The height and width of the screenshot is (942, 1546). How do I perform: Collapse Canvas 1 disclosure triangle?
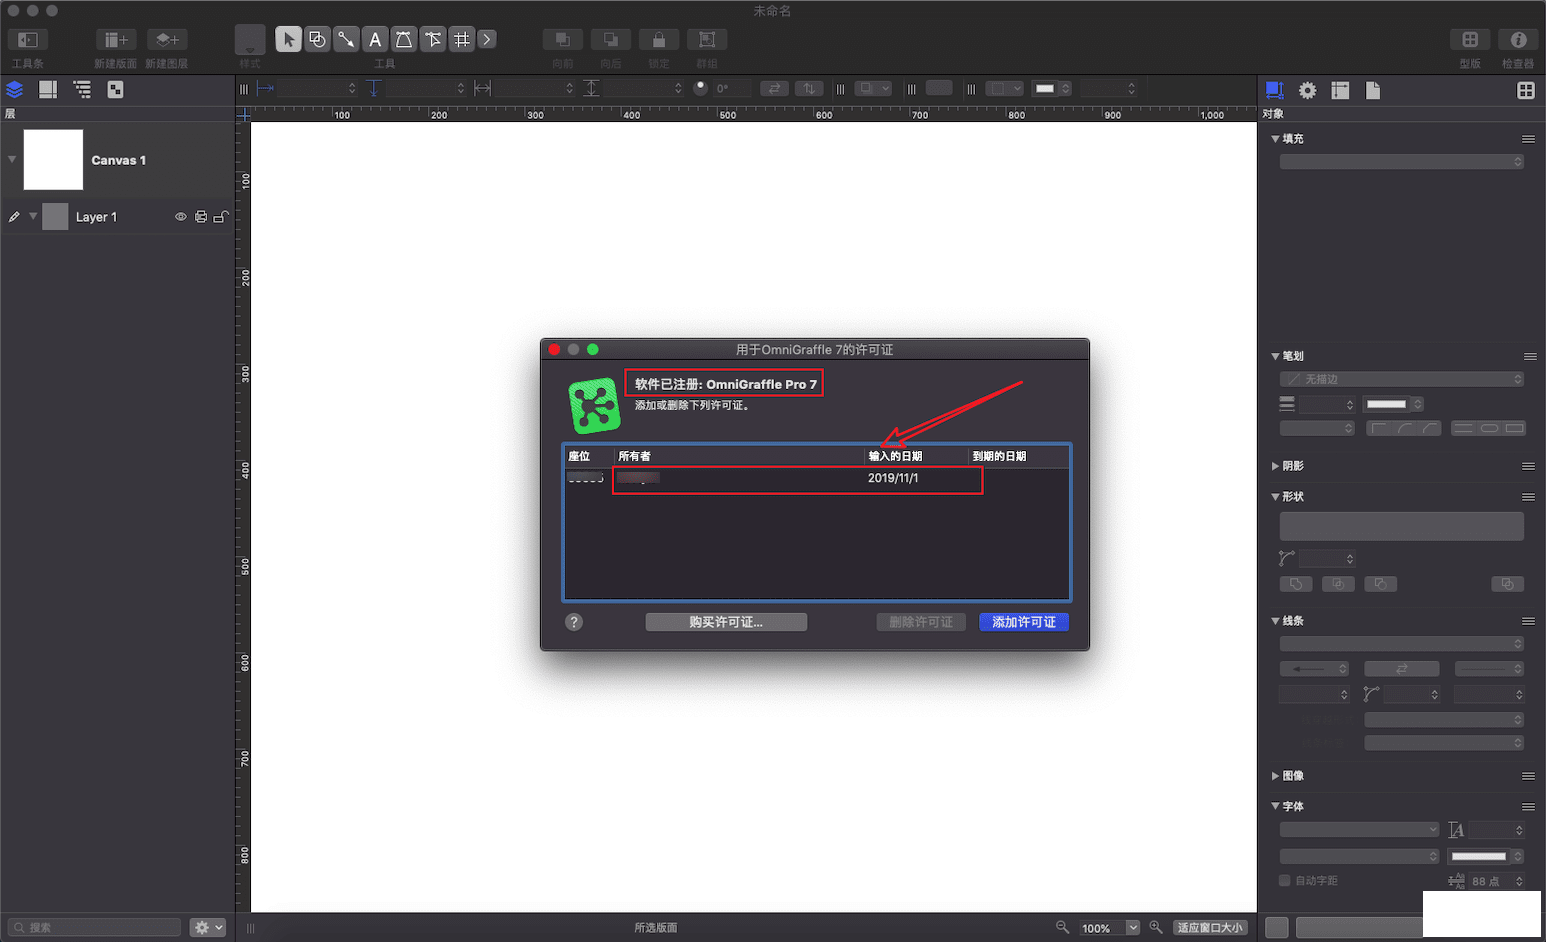click(x=12, y=159)
